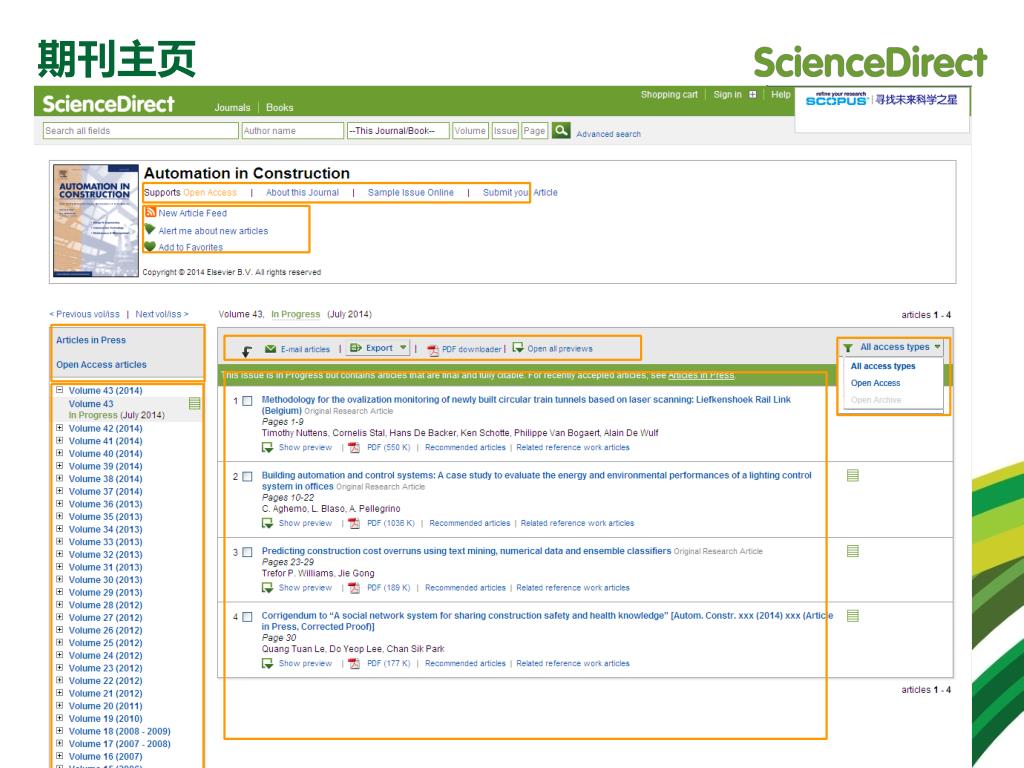Image resolution: width=1024 pixels, height=768 pixels.
Task: Open the Books menu
Action: pyautogui.click(x=280, y=108)
